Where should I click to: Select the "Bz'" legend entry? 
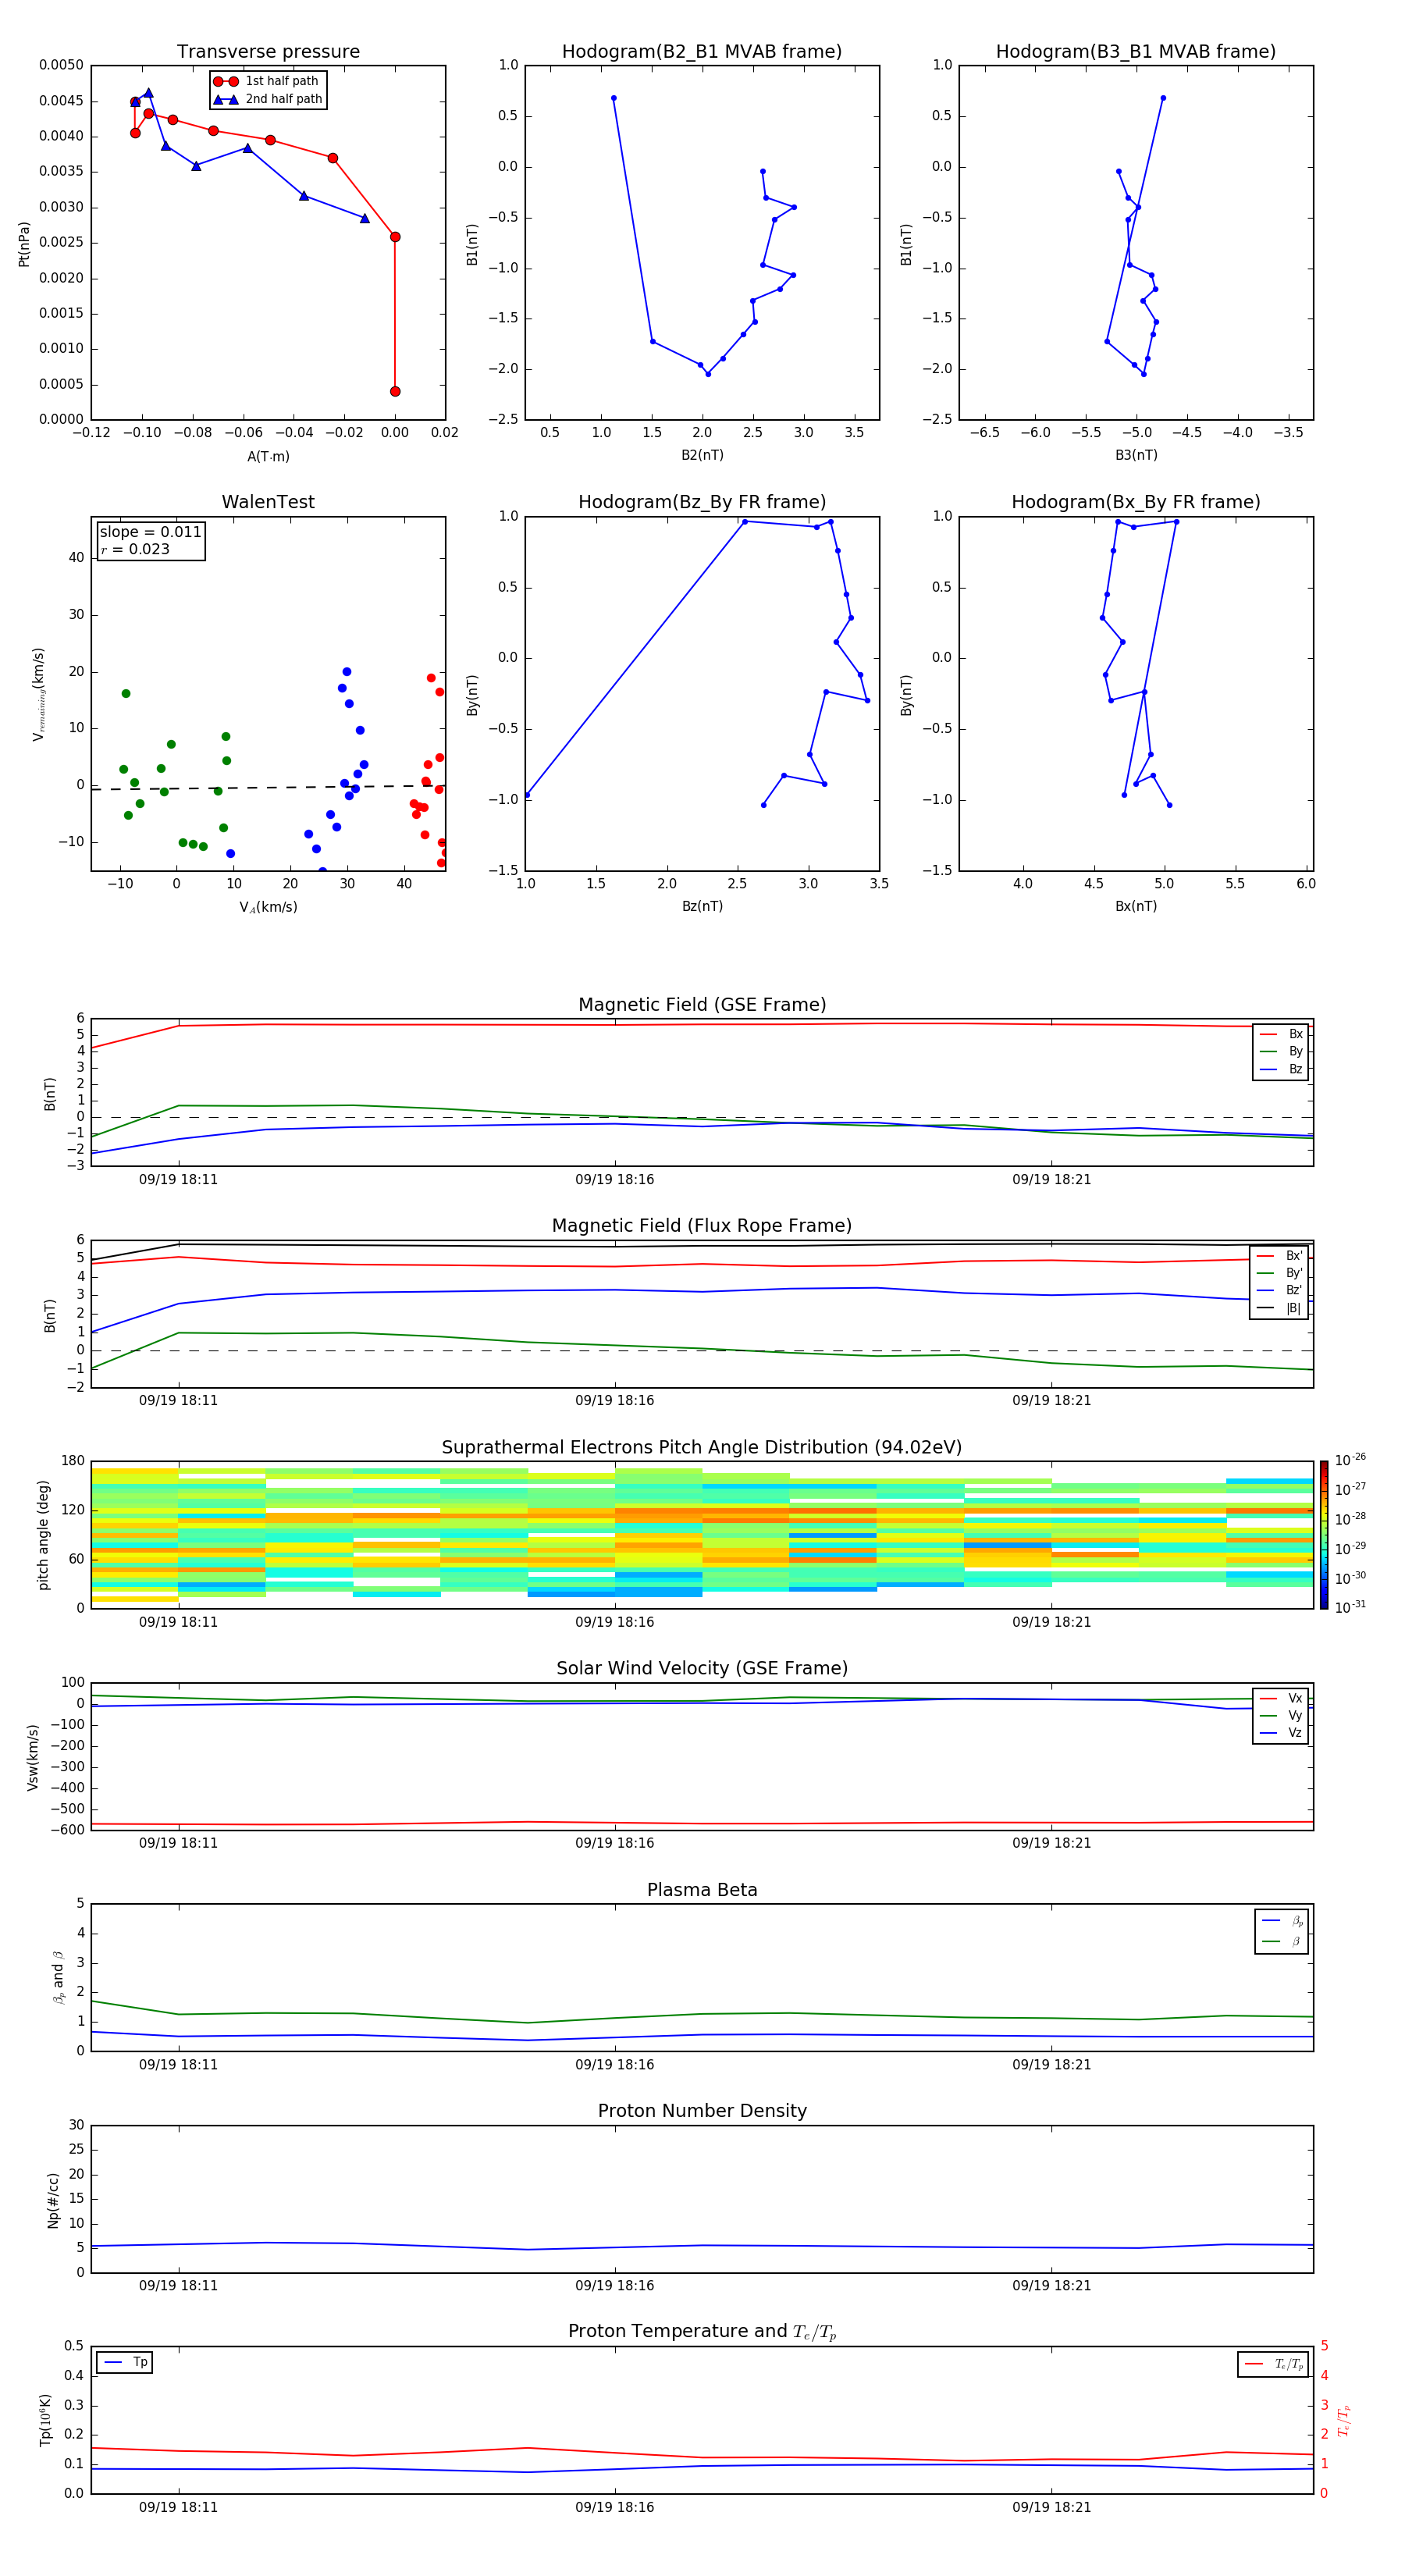click(x=1280, y=1290)
